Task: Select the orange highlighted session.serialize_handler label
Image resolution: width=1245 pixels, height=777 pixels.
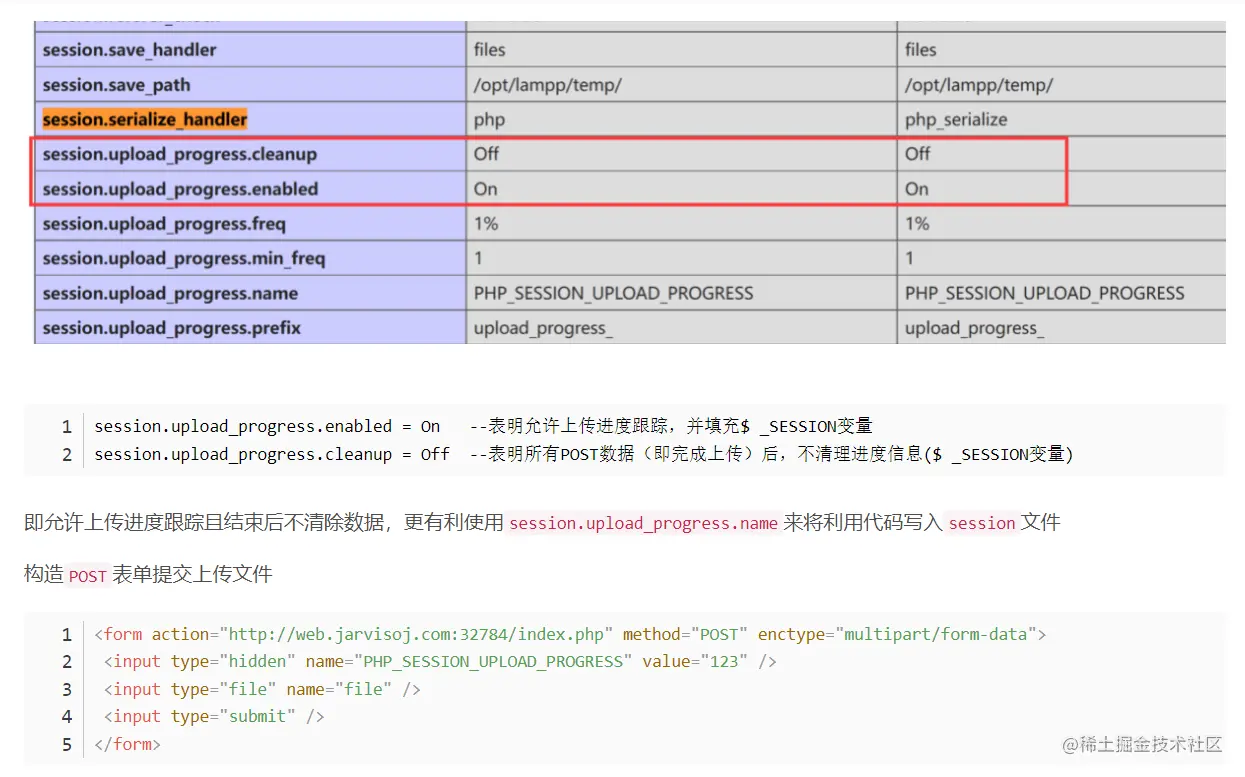Action: 145,119
